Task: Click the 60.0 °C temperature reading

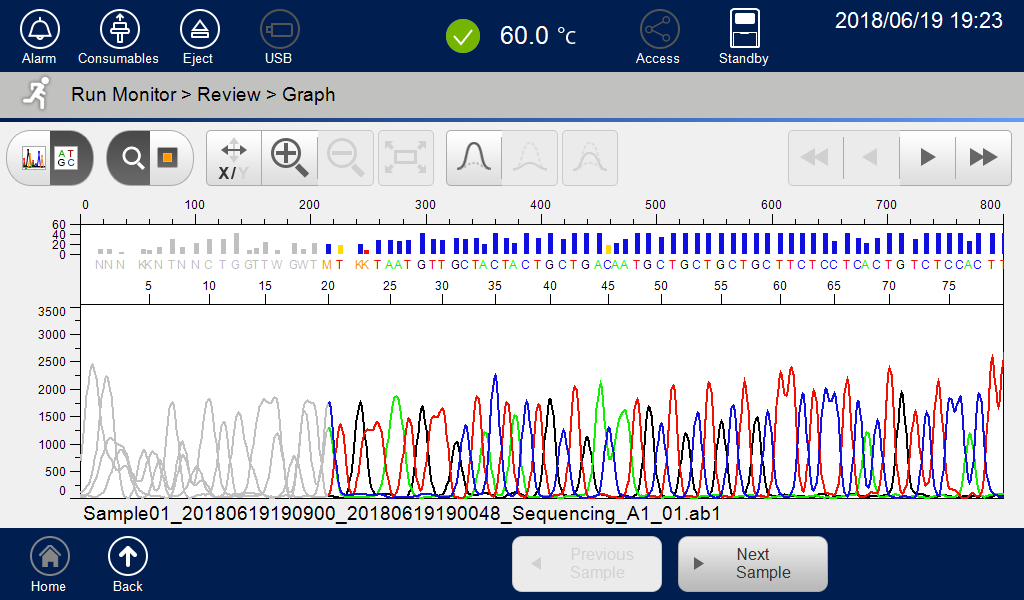Action: pos(537,35)
